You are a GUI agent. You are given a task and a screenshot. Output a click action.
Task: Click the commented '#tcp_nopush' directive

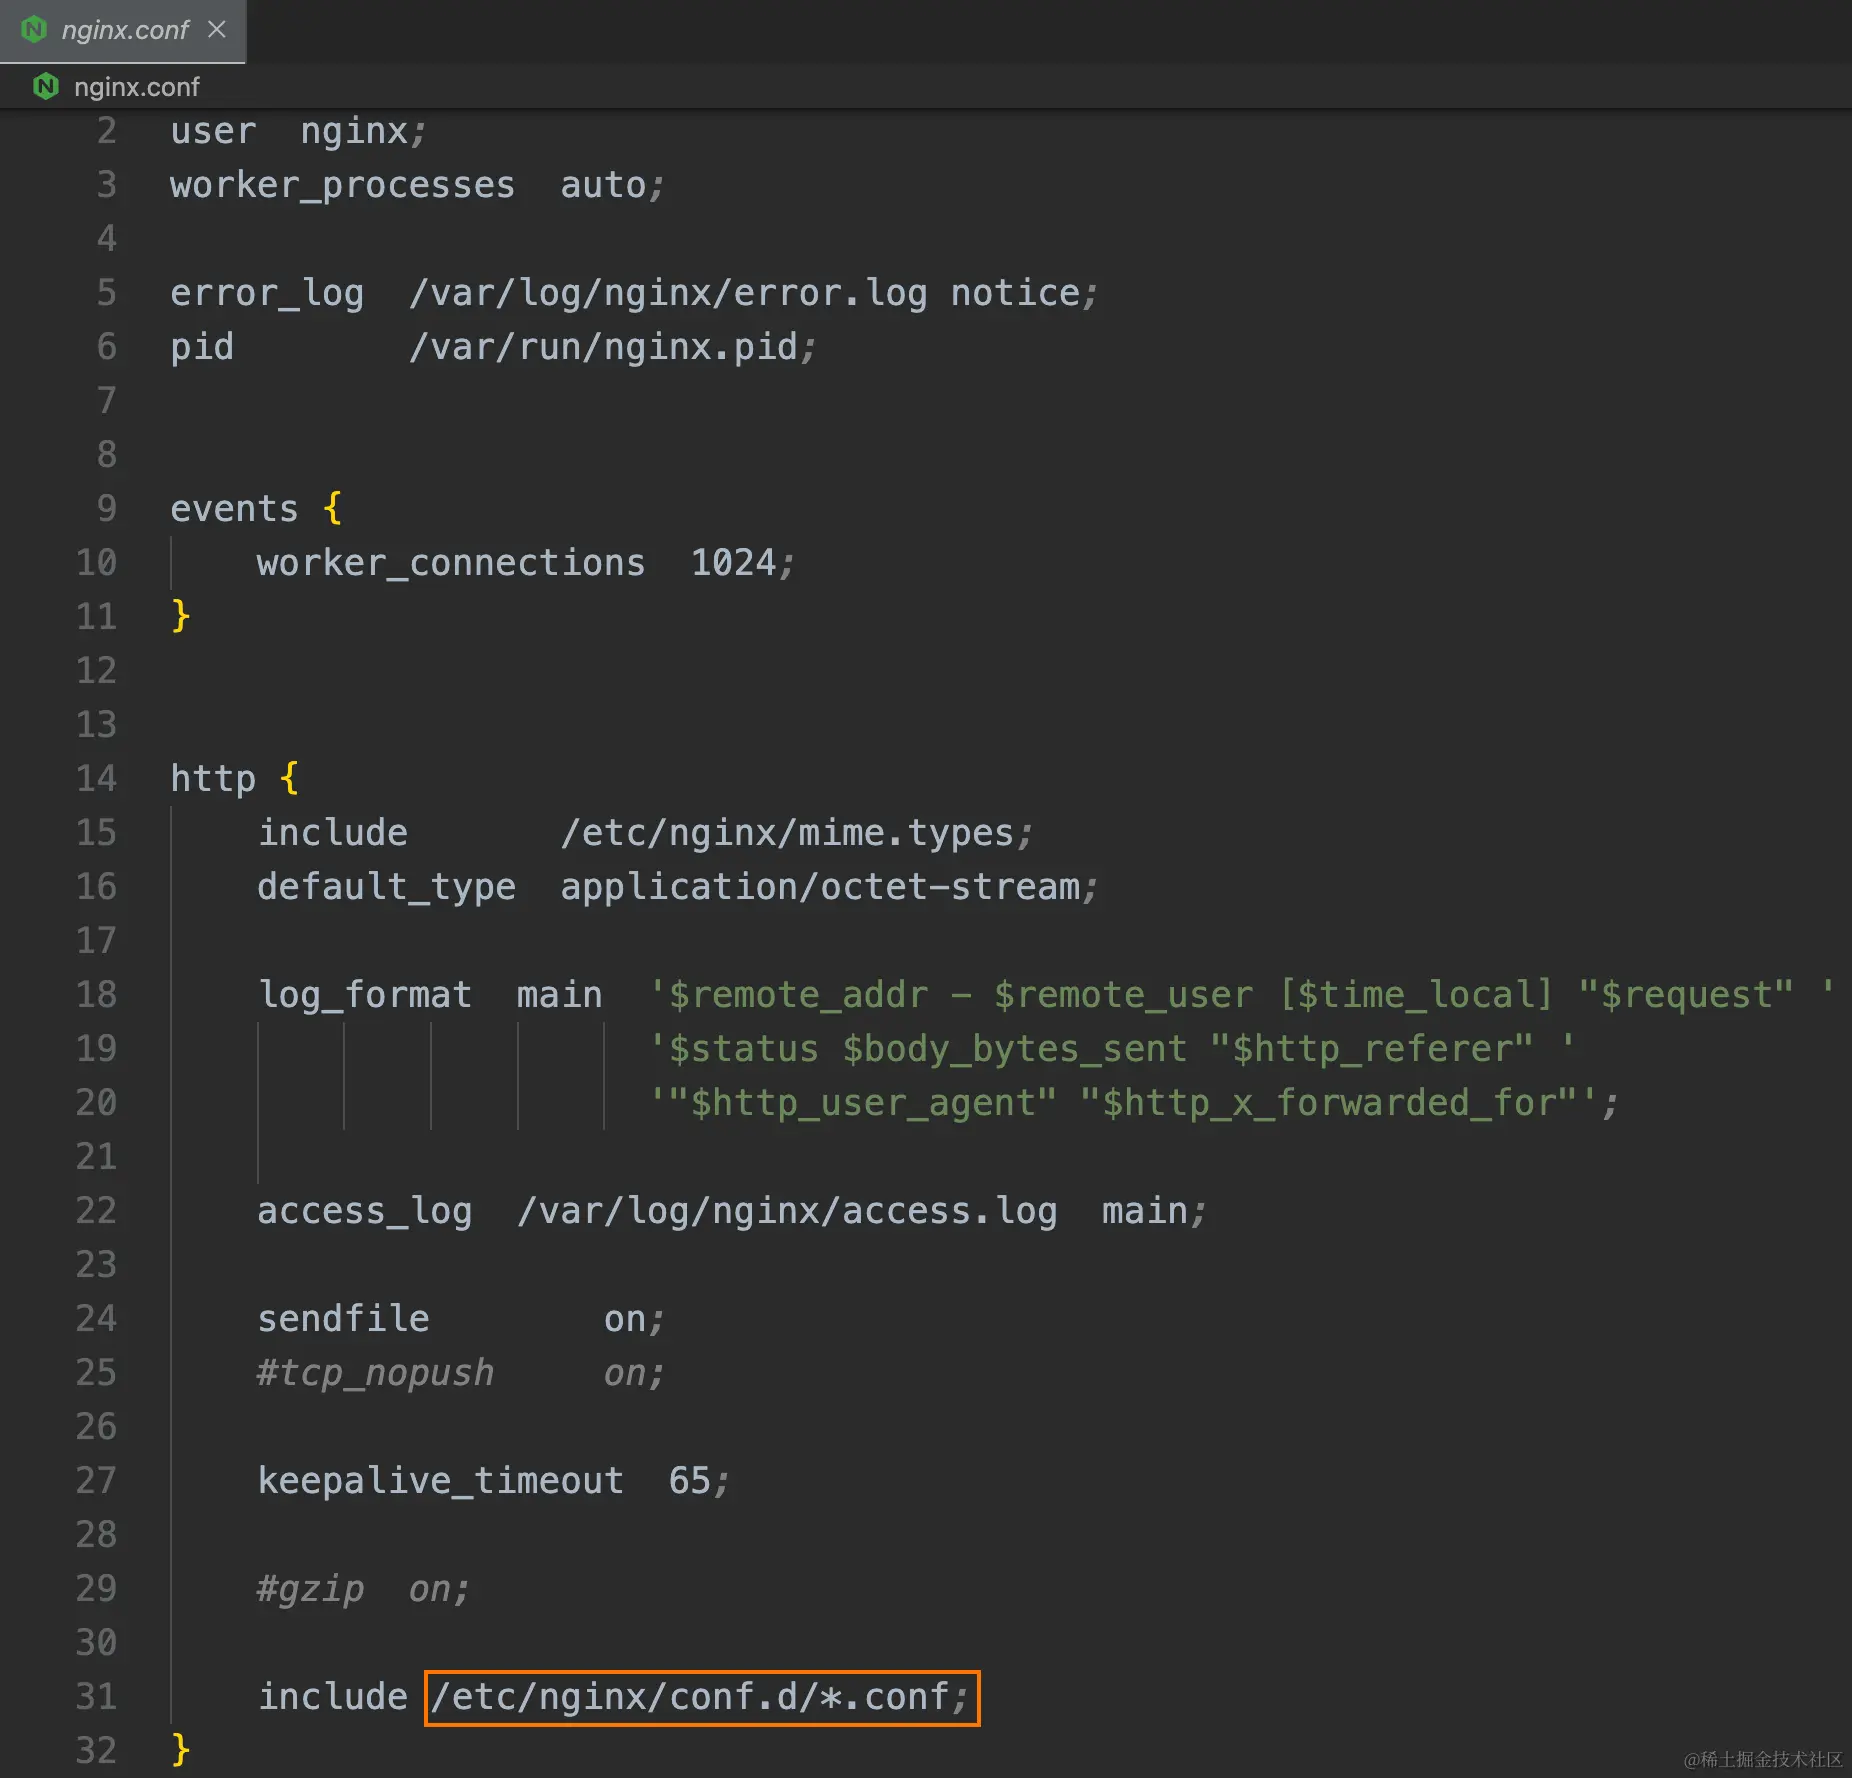376,1373
